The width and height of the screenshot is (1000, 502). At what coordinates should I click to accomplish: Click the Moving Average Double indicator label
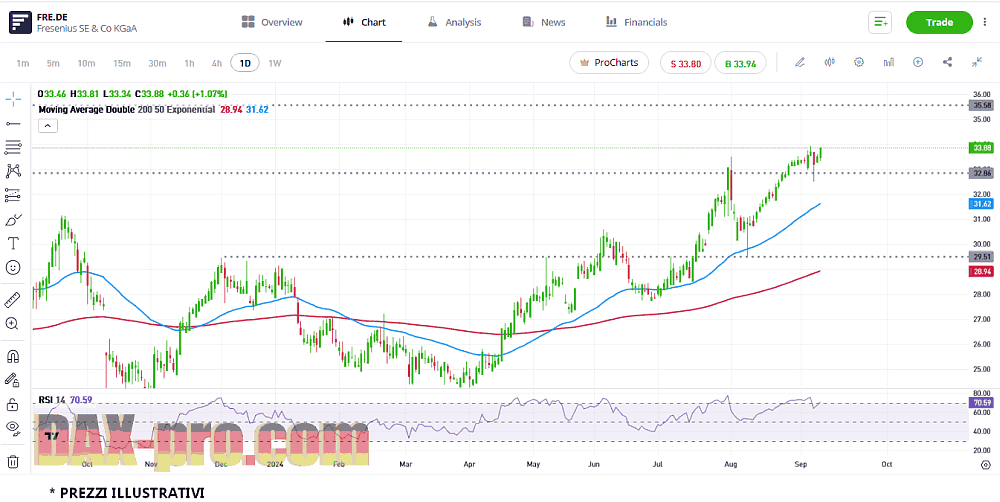pos(85,110)
